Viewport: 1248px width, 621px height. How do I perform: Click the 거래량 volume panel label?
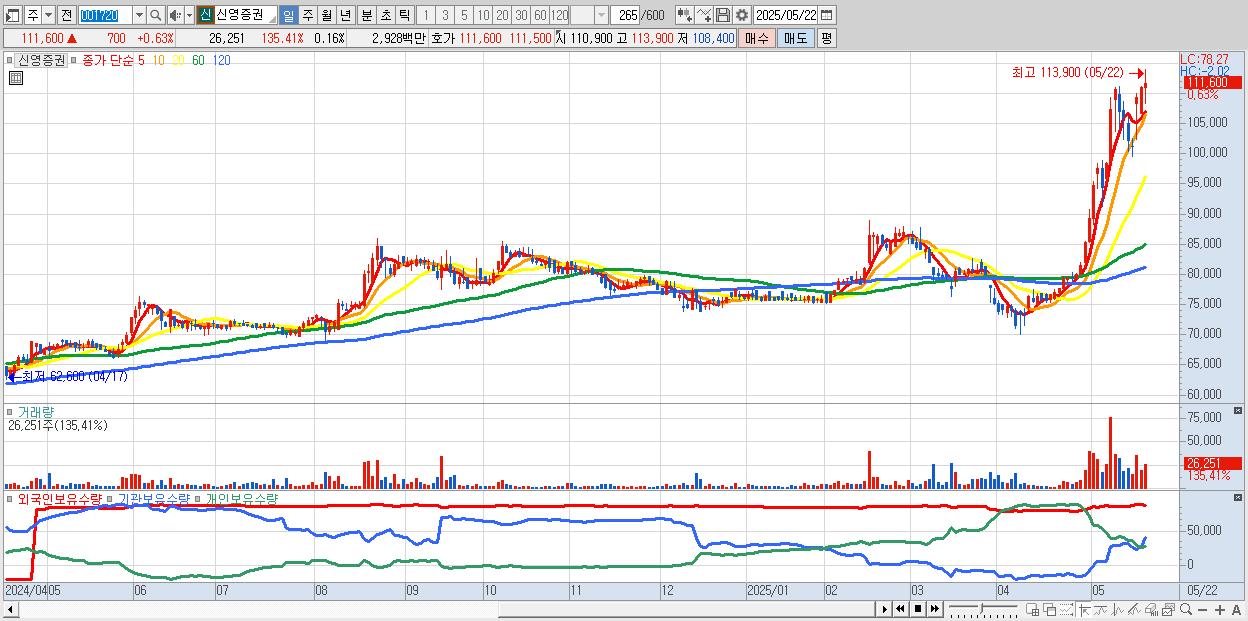point(34,411)
